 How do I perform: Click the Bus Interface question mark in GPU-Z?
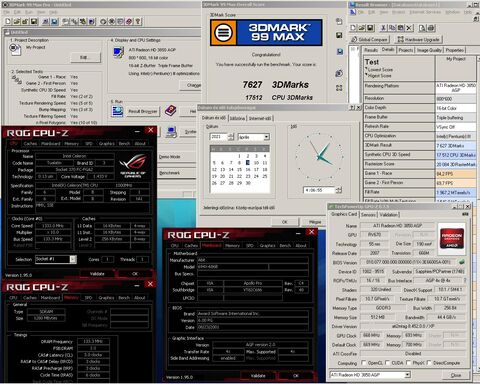465,281
